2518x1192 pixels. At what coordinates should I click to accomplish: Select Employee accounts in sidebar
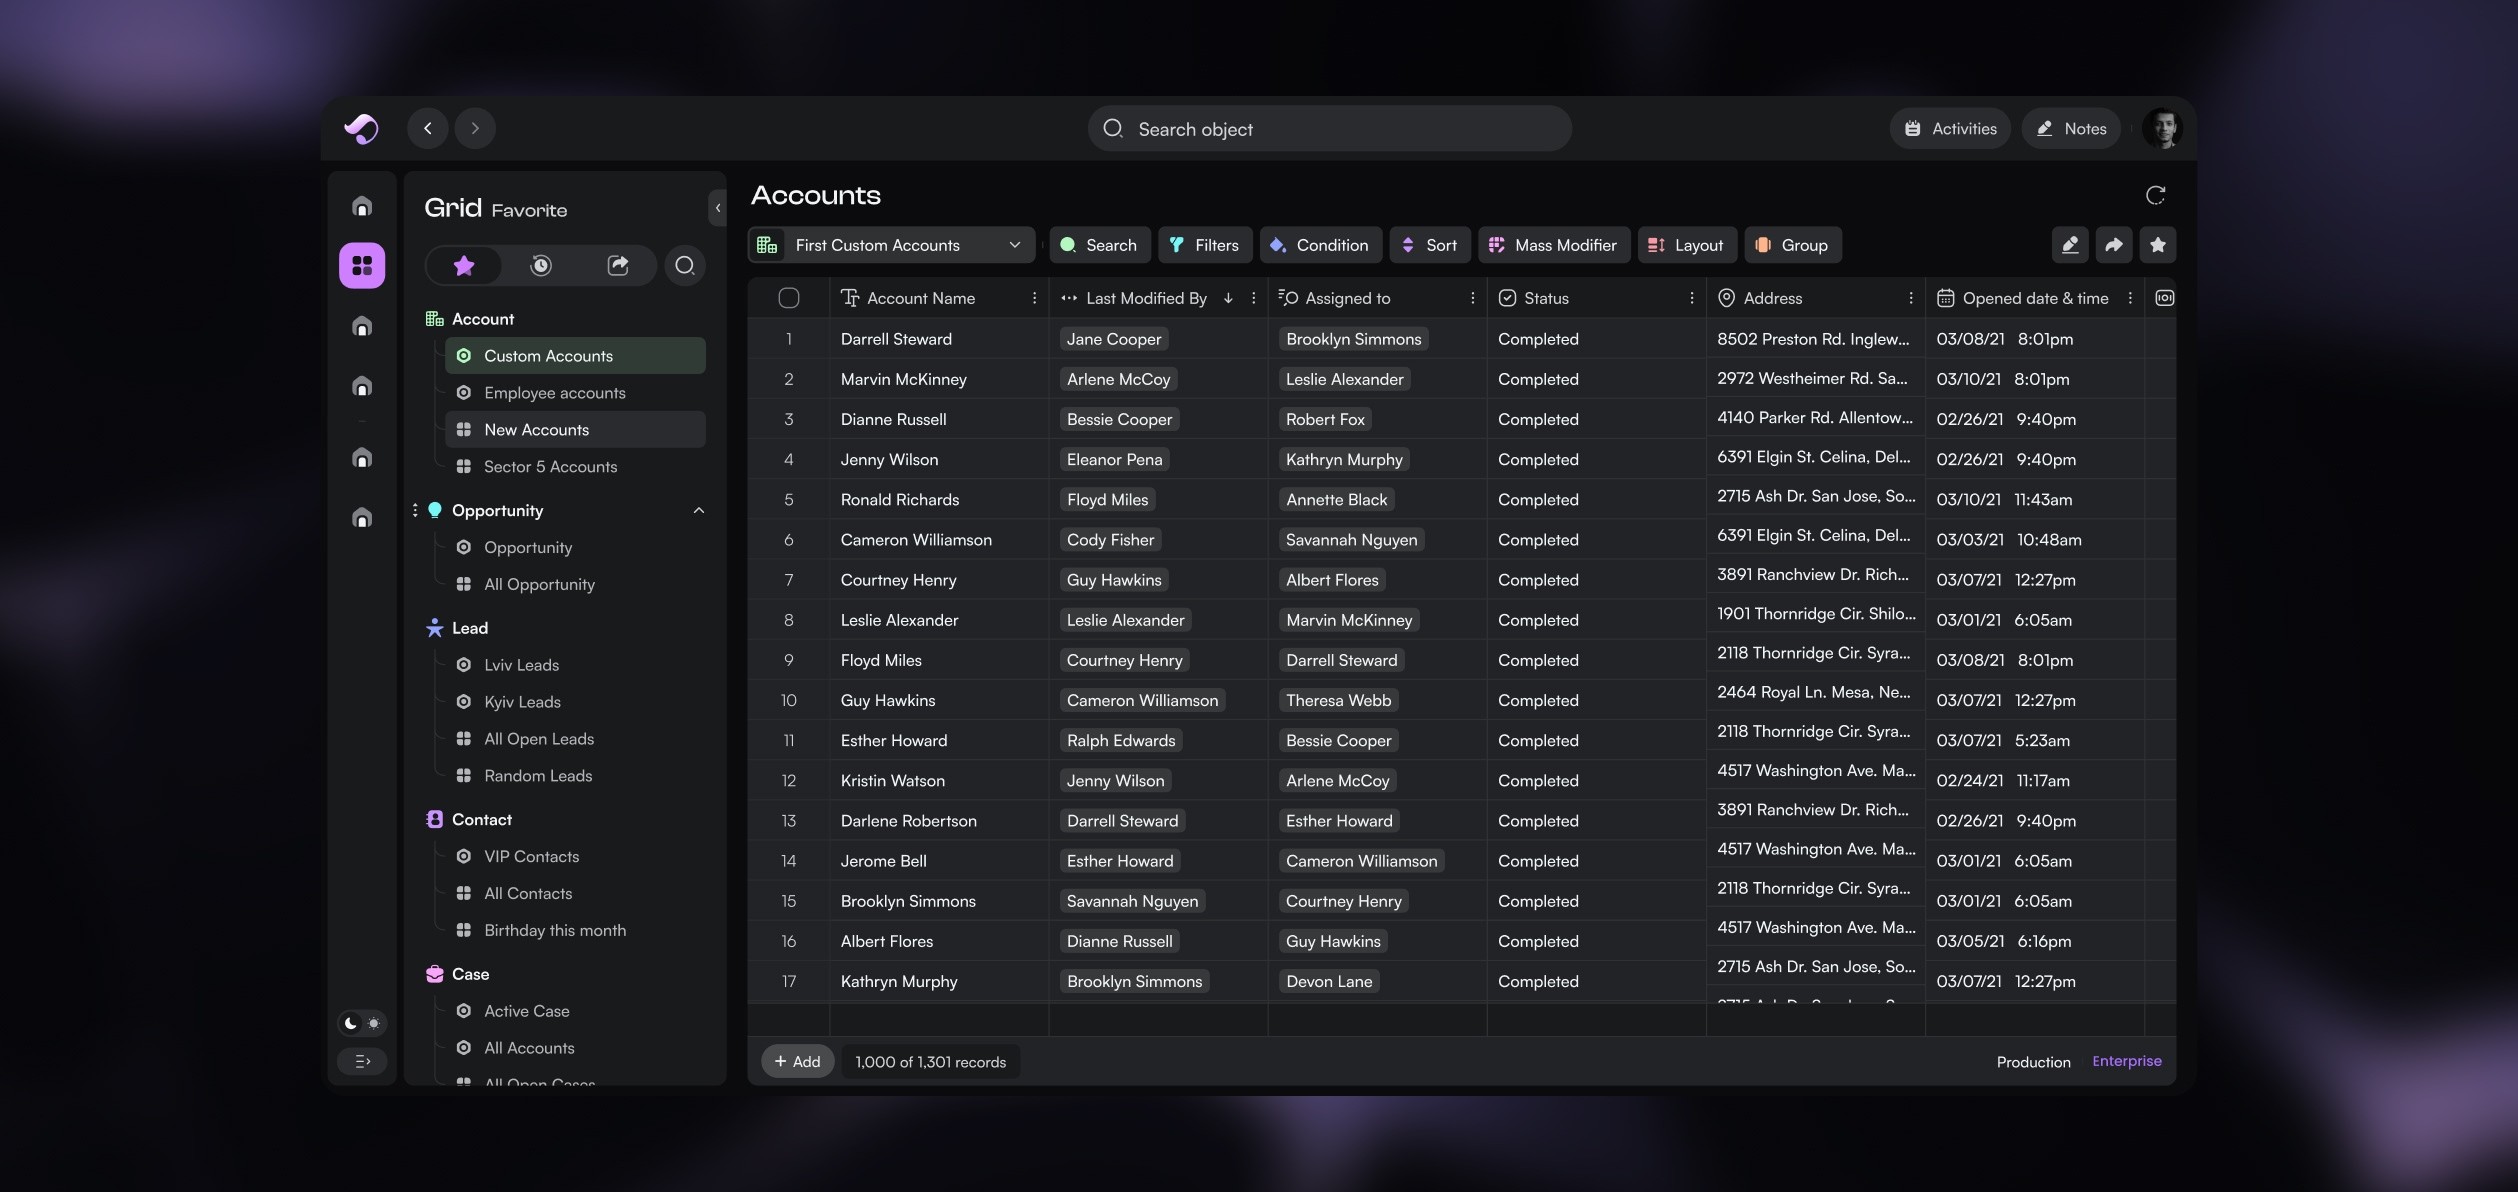click(x=554, y=393)
